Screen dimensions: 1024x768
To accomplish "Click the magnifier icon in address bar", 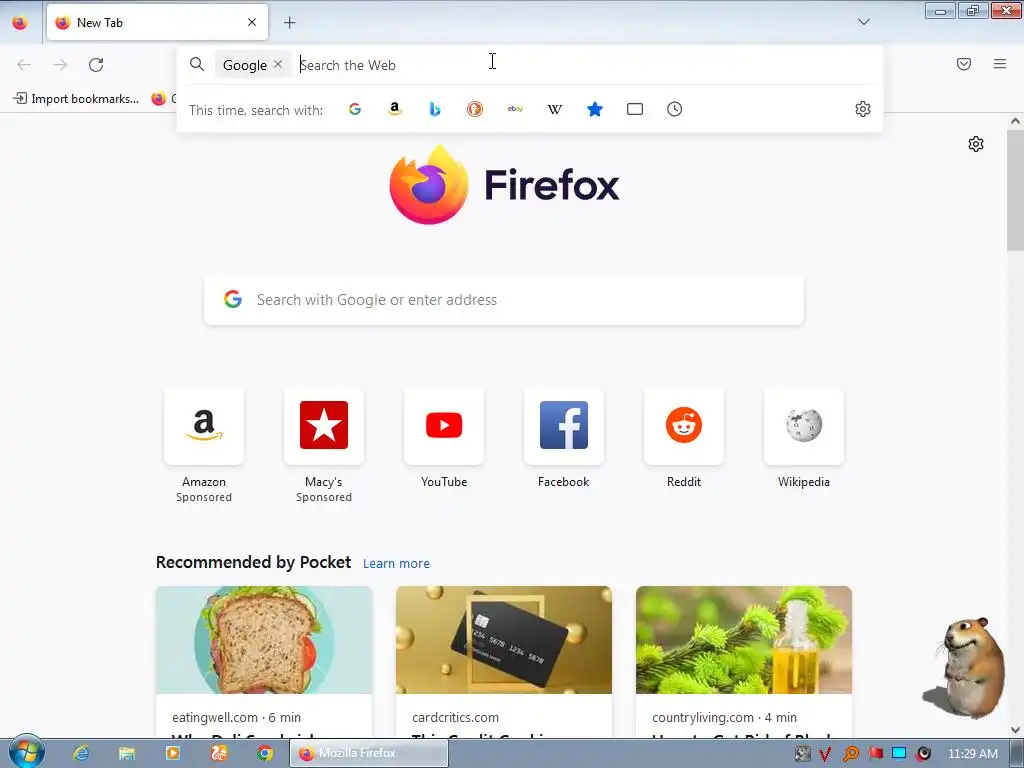I will (197, 64).
